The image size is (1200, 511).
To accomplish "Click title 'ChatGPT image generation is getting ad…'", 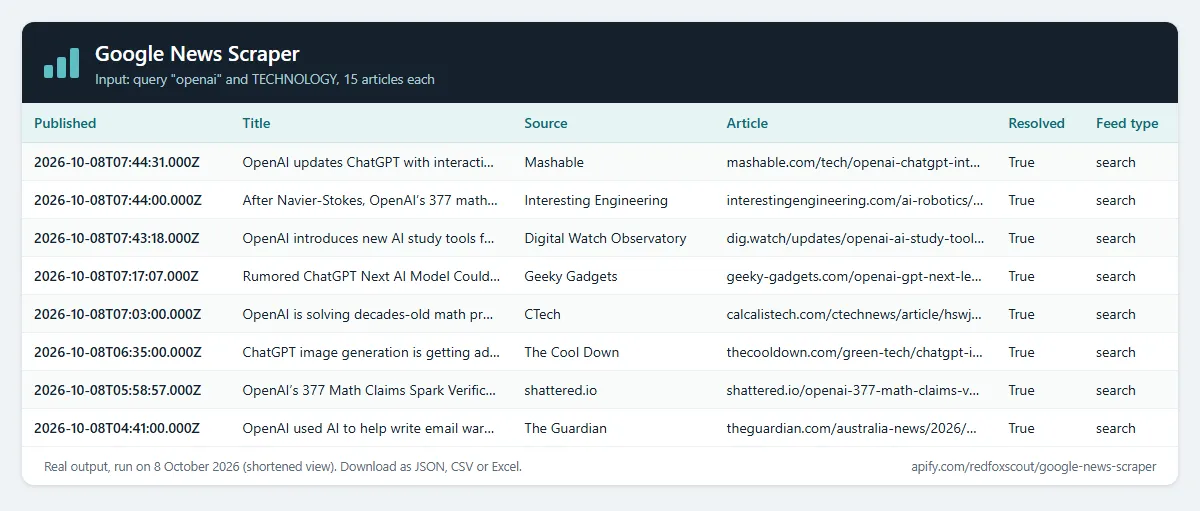I will click(x=370, y=352).
